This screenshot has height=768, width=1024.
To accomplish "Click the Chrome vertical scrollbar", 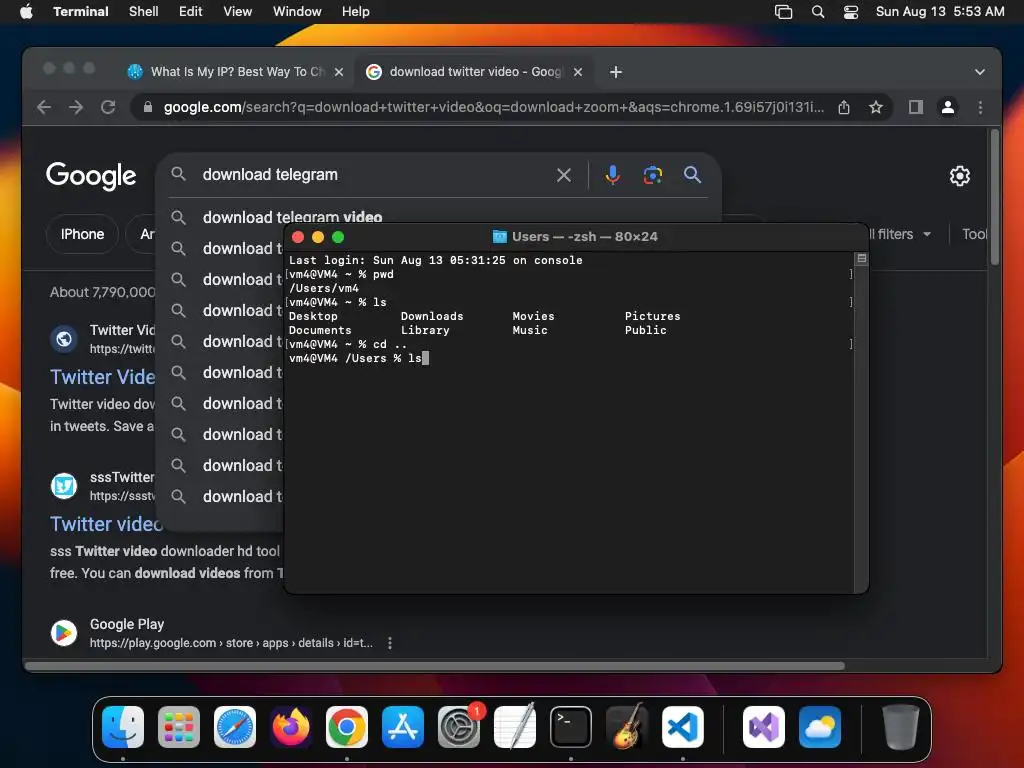I will pyautogui.click(x=995, y=196).
